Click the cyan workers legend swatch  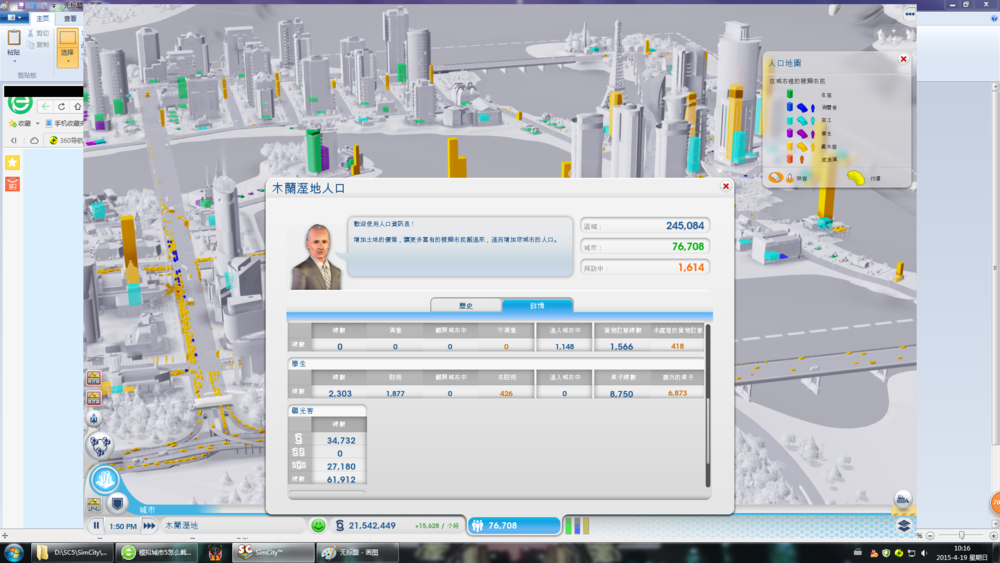click(x=790, y=121)
